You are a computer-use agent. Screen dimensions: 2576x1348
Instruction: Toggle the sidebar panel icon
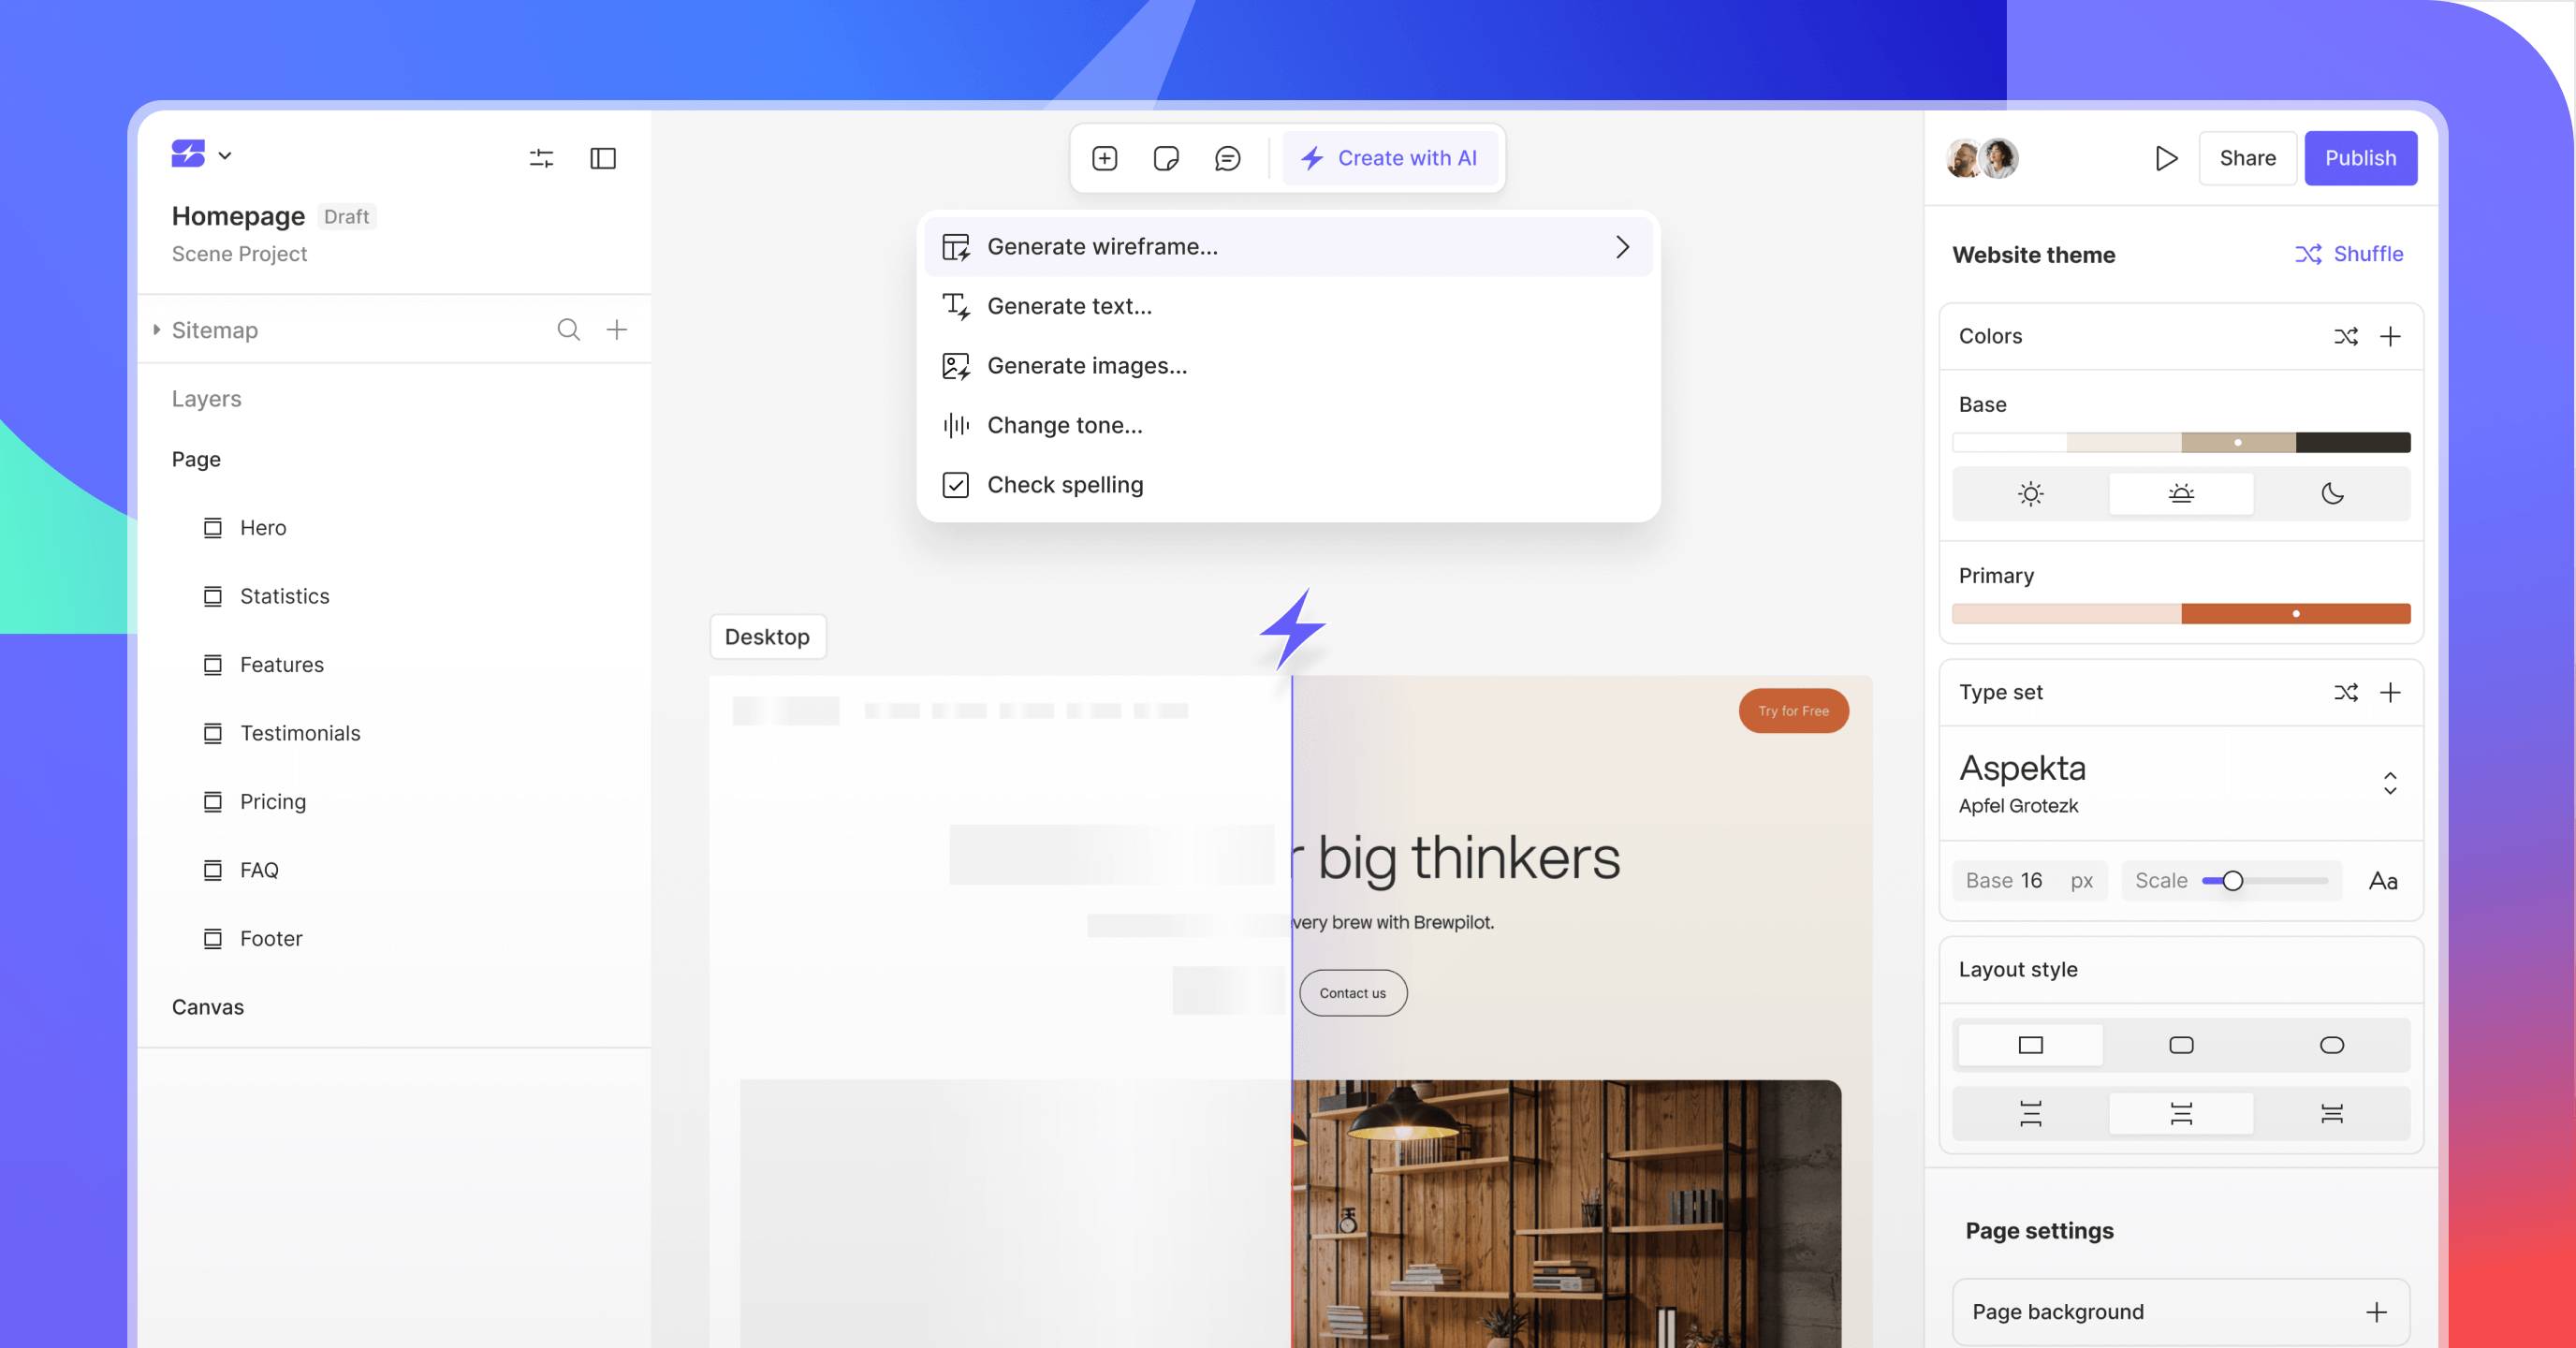coord(603,158)
